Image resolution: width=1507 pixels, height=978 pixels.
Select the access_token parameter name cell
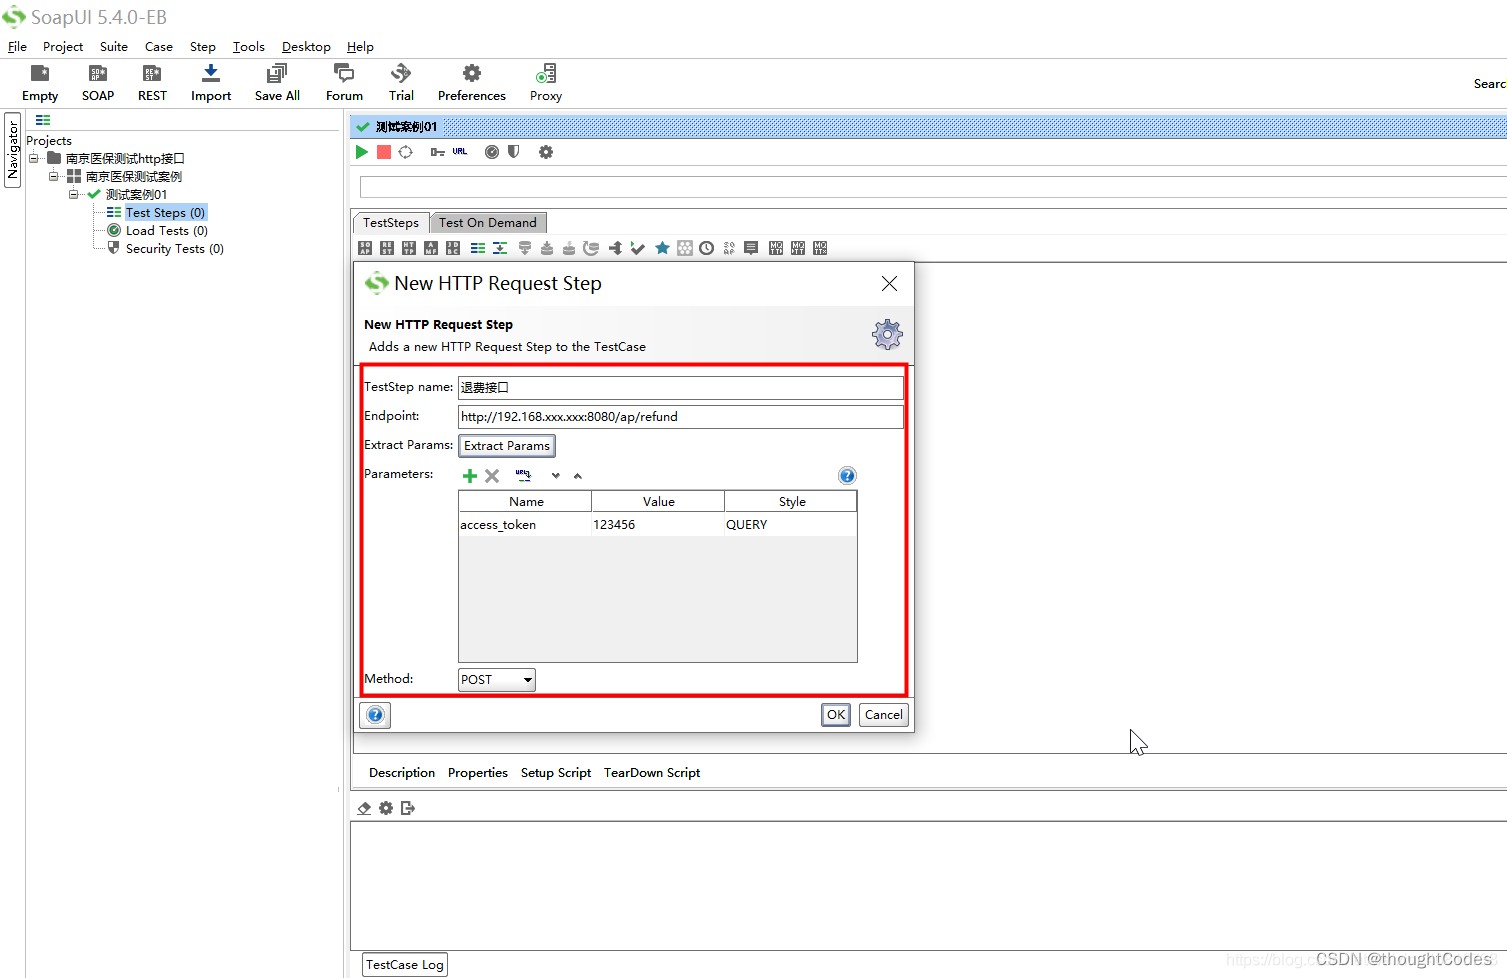pyautogui.click(x=525, y=525)
